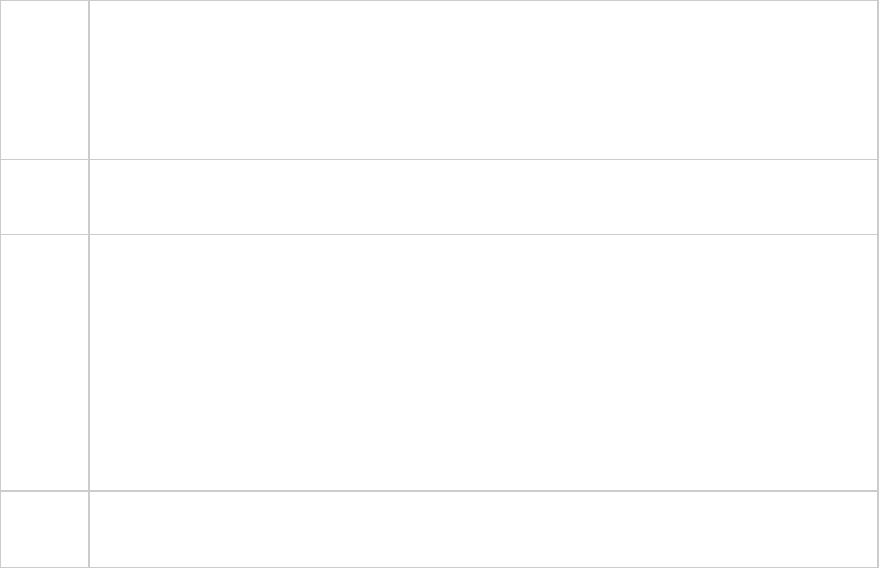Place cursor in the wide cell of the tallest row
The width and height of the screenshot is (879, 568).
(483, 362)
